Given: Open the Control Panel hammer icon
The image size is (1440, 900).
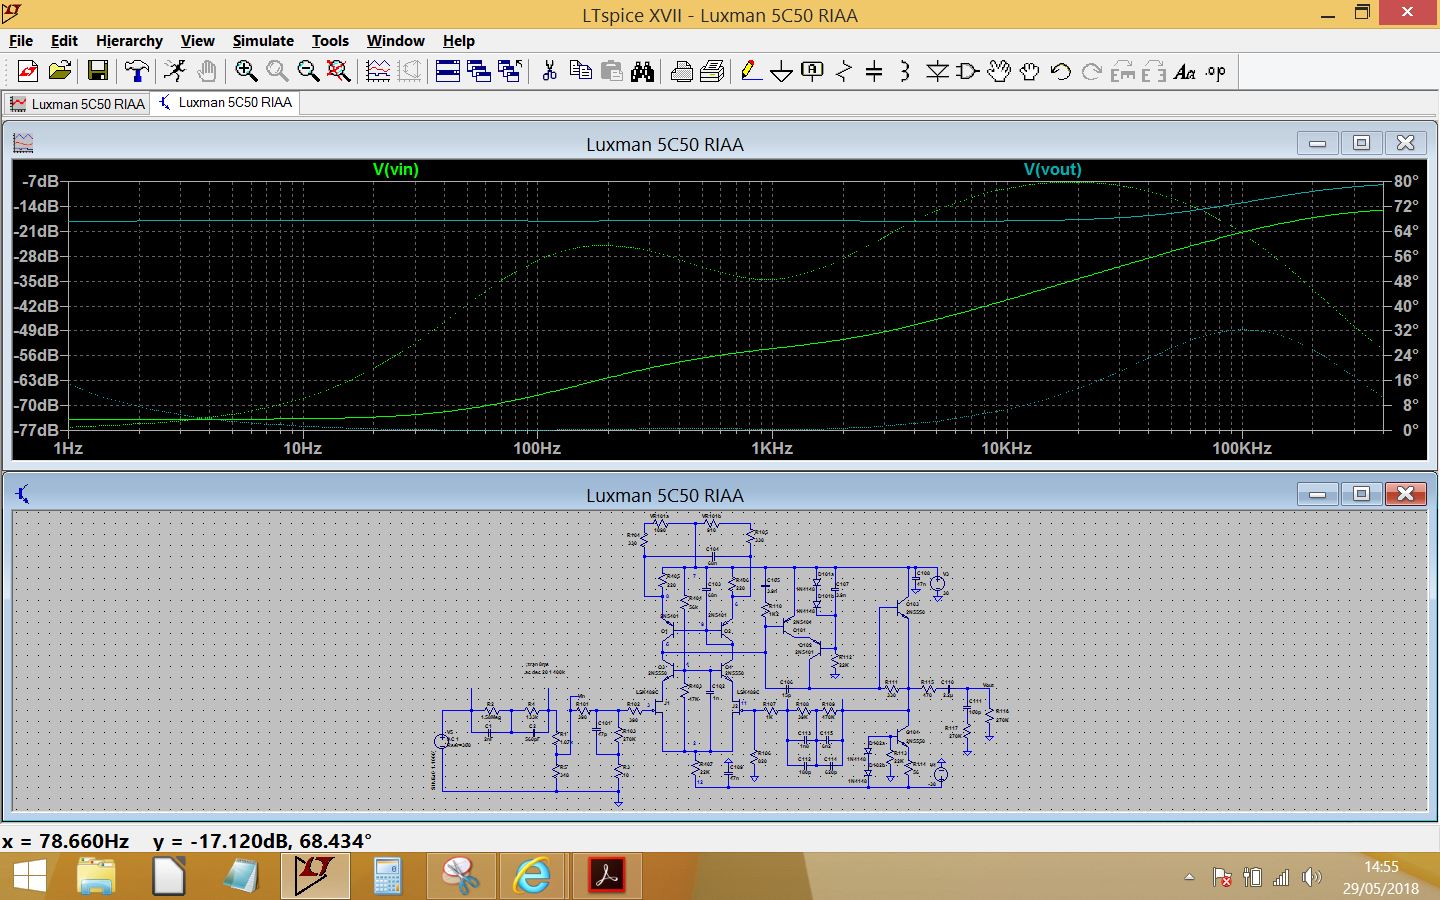Looking at the screenshot, I should point(136,71).
